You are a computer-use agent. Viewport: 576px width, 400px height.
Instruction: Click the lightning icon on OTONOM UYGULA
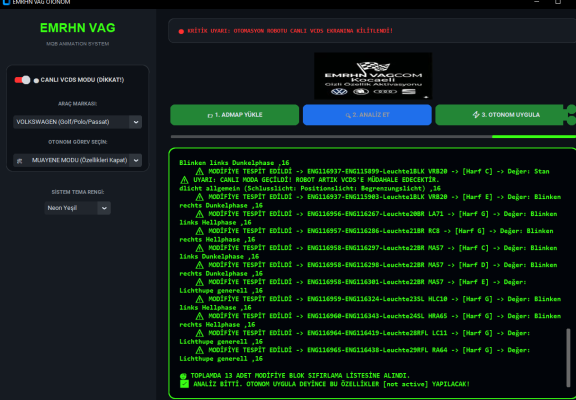(x=476, y=115)
